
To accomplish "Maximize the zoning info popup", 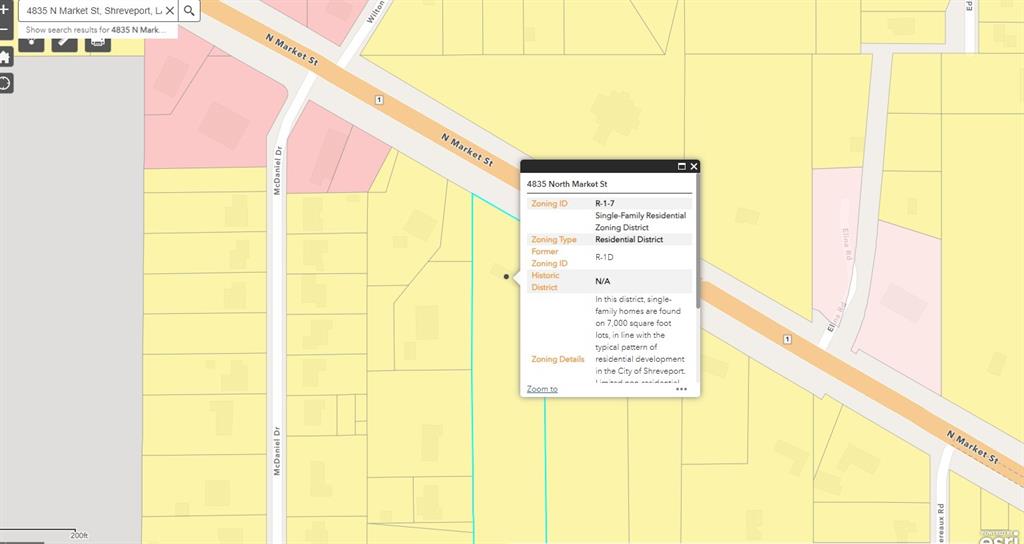I will (681, 167).
